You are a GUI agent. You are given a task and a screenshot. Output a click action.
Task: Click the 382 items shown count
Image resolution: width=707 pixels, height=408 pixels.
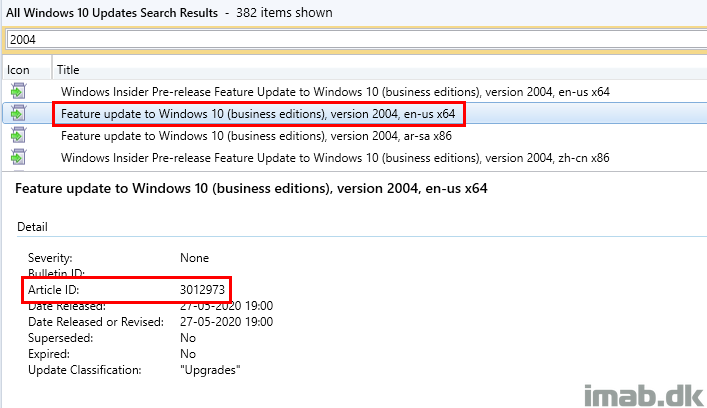[284, 13]
